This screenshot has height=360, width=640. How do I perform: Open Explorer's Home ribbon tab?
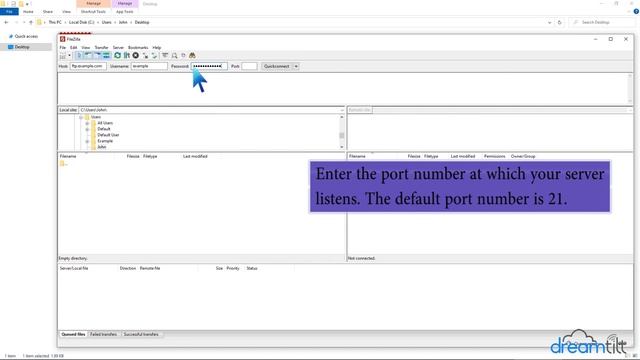[x=28, y=12]
